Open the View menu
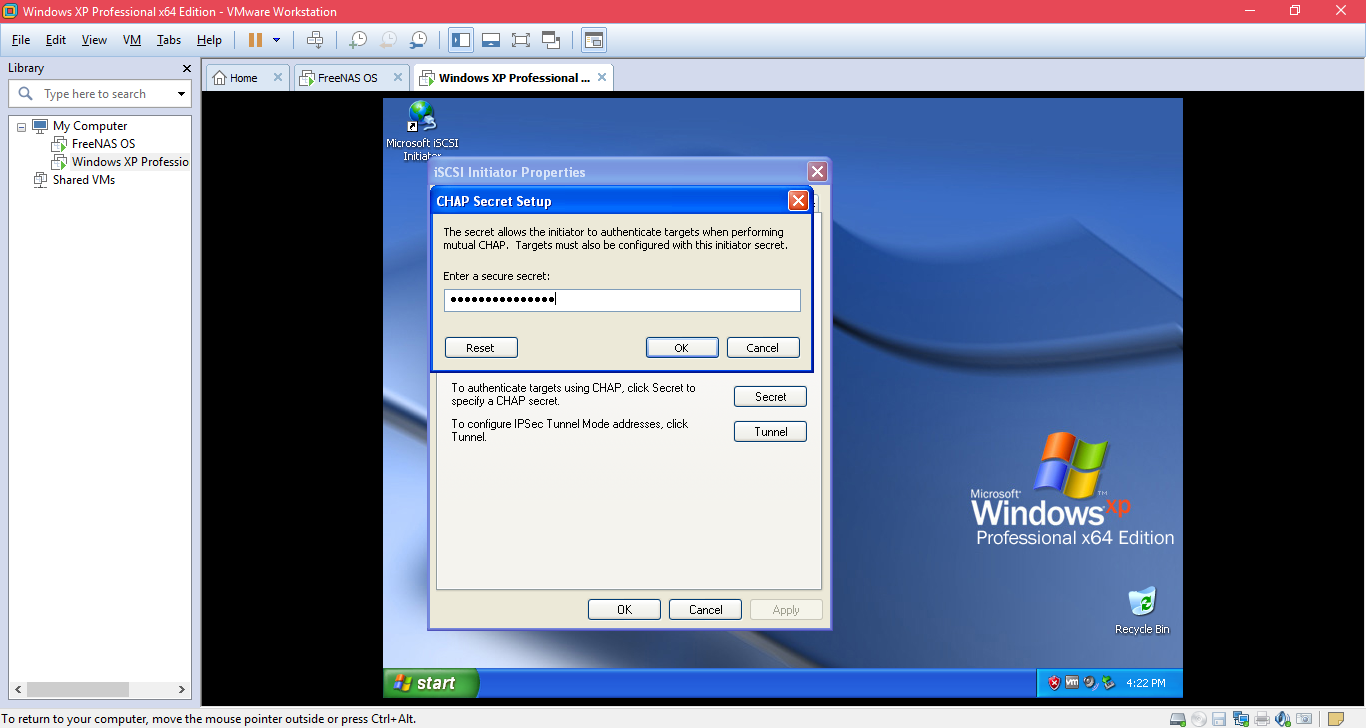Image resolution: width=1366 pixels, height=728 pixels. [x=94, y=40]
